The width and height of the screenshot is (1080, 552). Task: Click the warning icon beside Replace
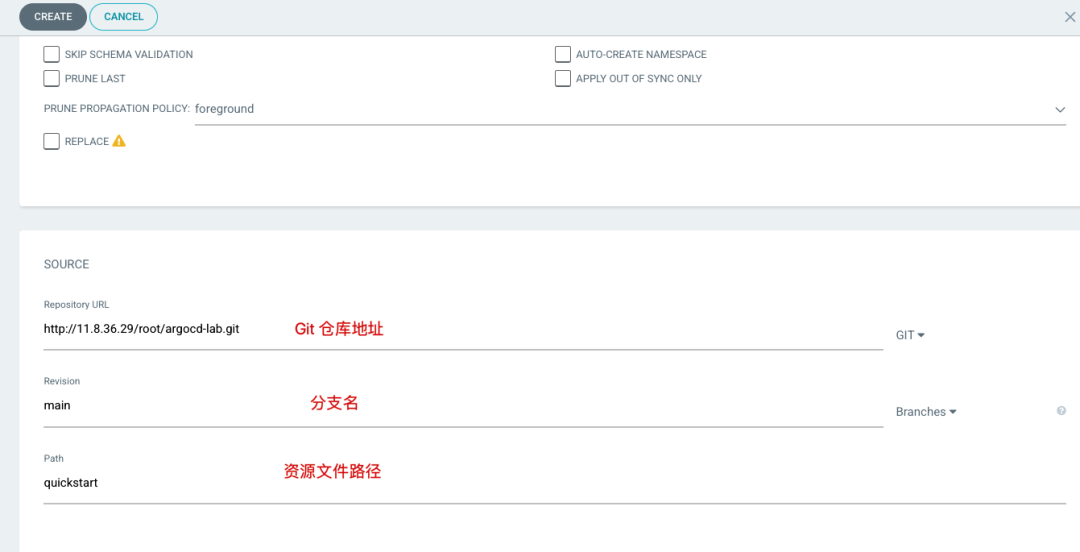tap(119, 141)
